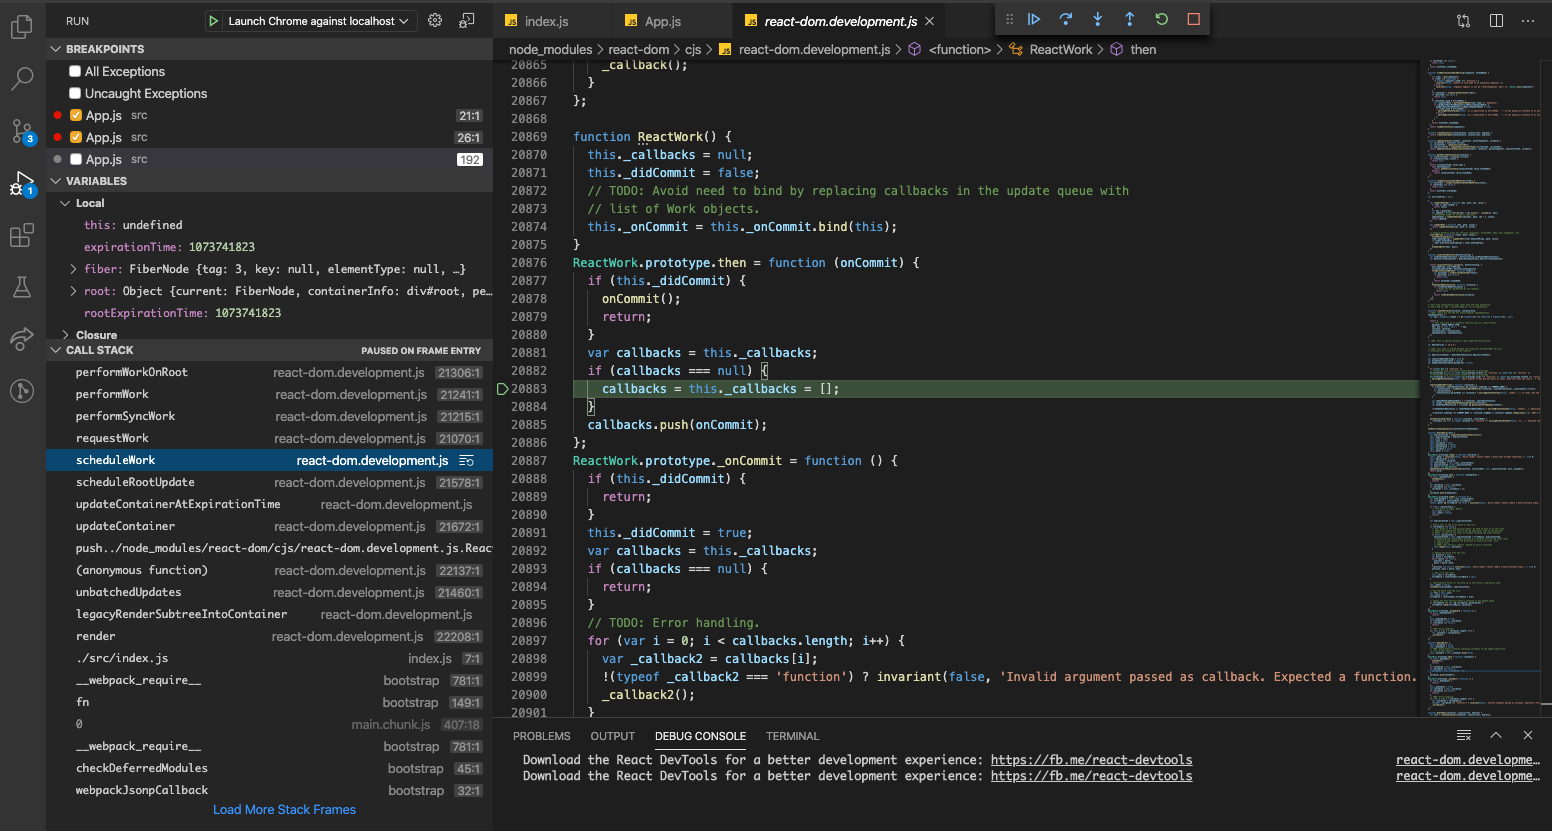Screen dimensions: 1552x831
Task: Click the Step Into debug control
Action: [x=1096, y=18]
